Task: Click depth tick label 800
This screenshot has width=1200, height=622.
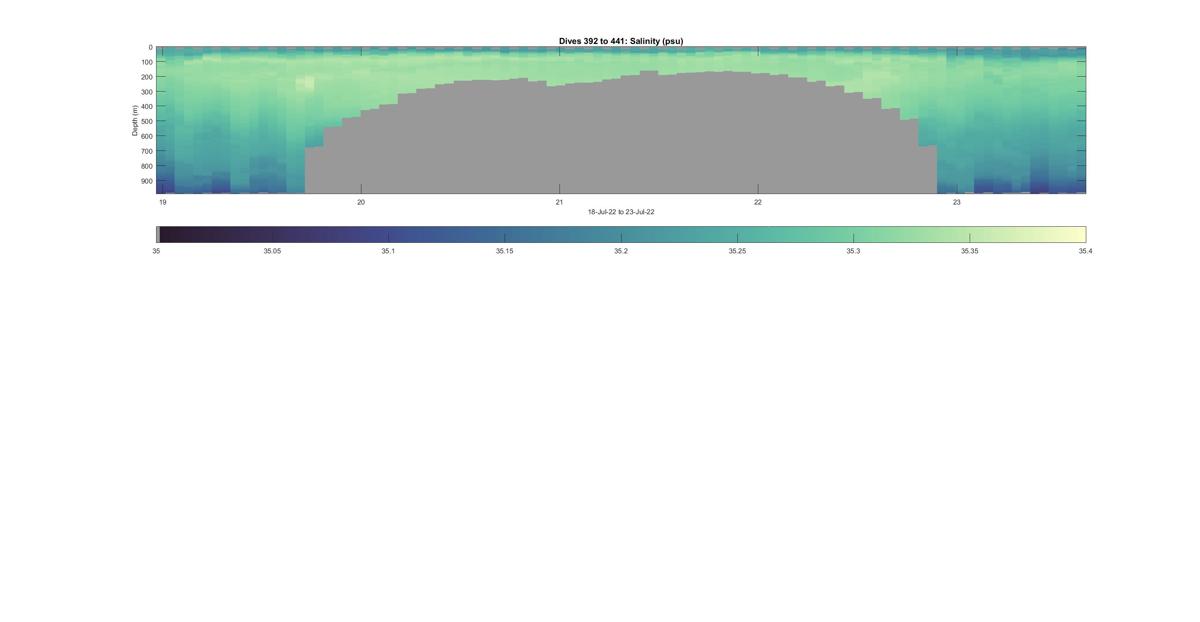Action: click(146, 166)
